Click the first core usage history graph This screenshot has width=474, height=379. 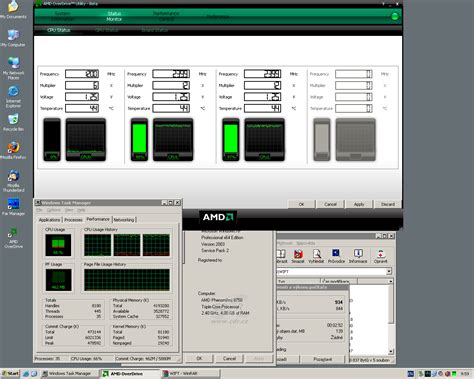(86, 139)
